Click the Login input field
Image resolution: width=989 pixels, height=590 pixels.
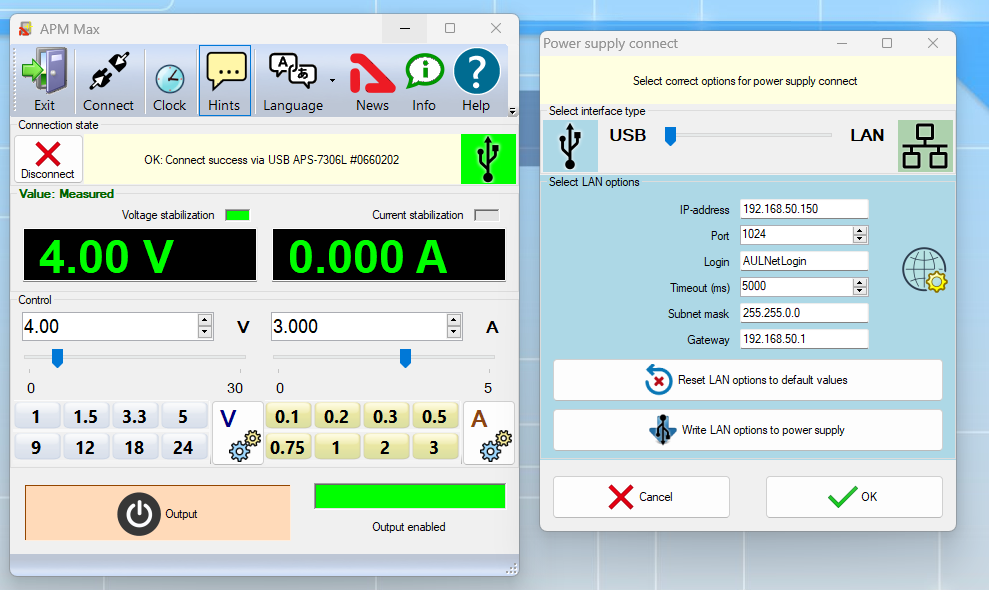(804, 261)
